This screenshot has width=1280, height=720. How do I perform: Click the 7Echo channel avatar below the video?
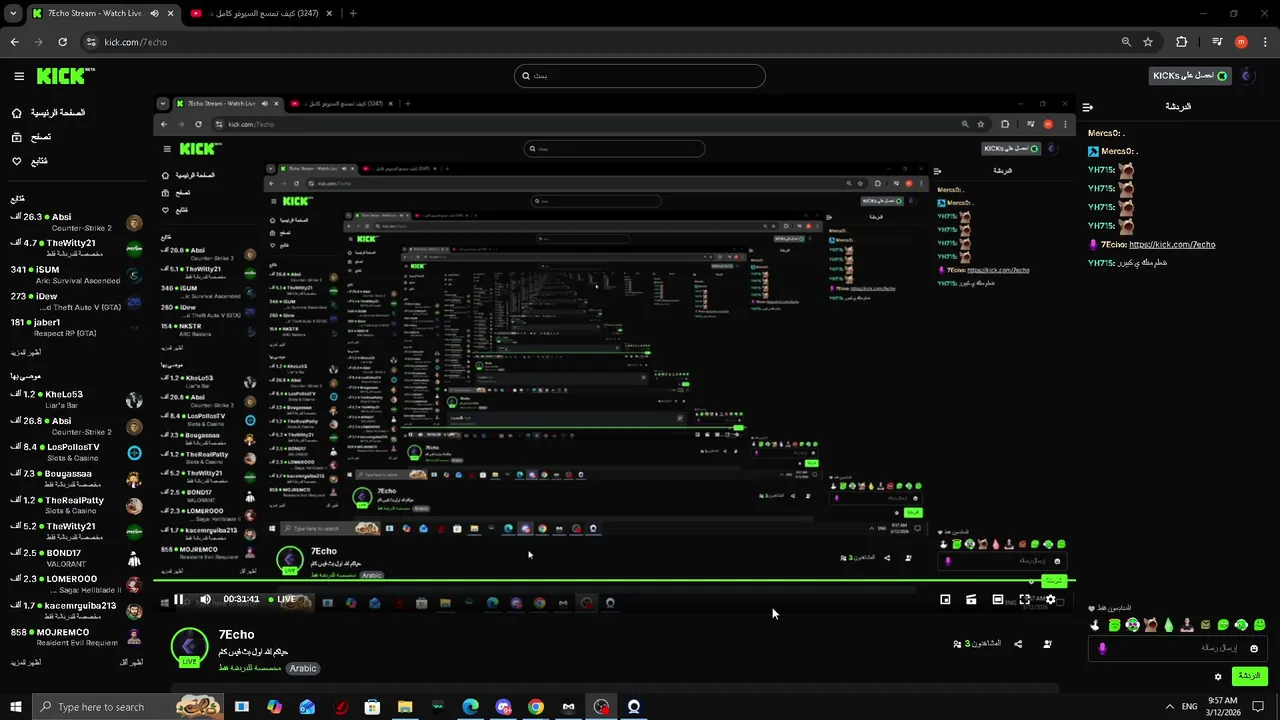point(189,647)
